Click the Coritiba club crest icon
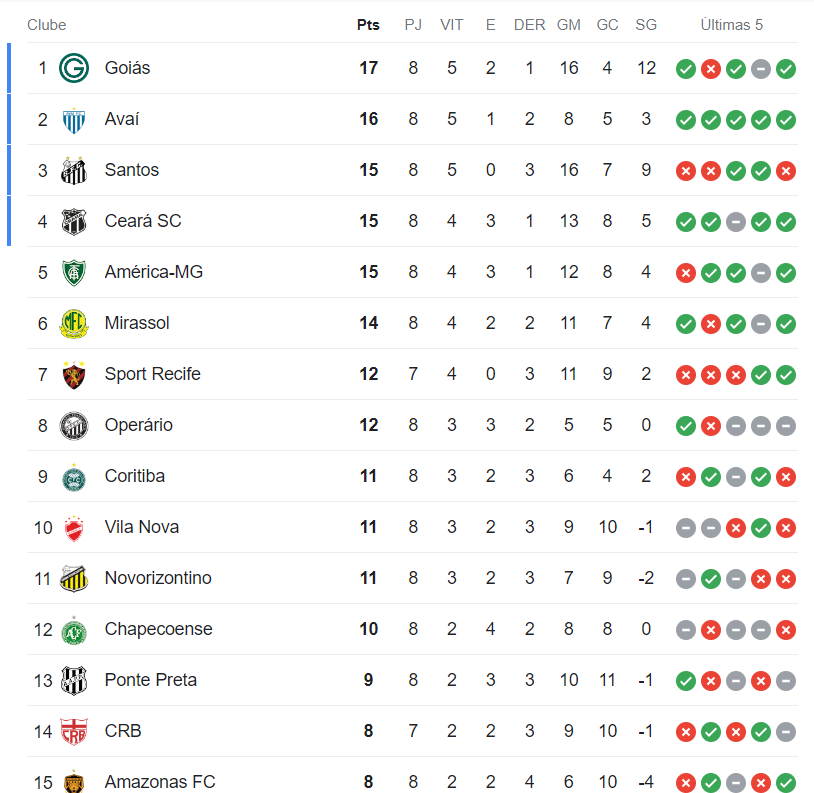814x793 pixels. point(74,476)
